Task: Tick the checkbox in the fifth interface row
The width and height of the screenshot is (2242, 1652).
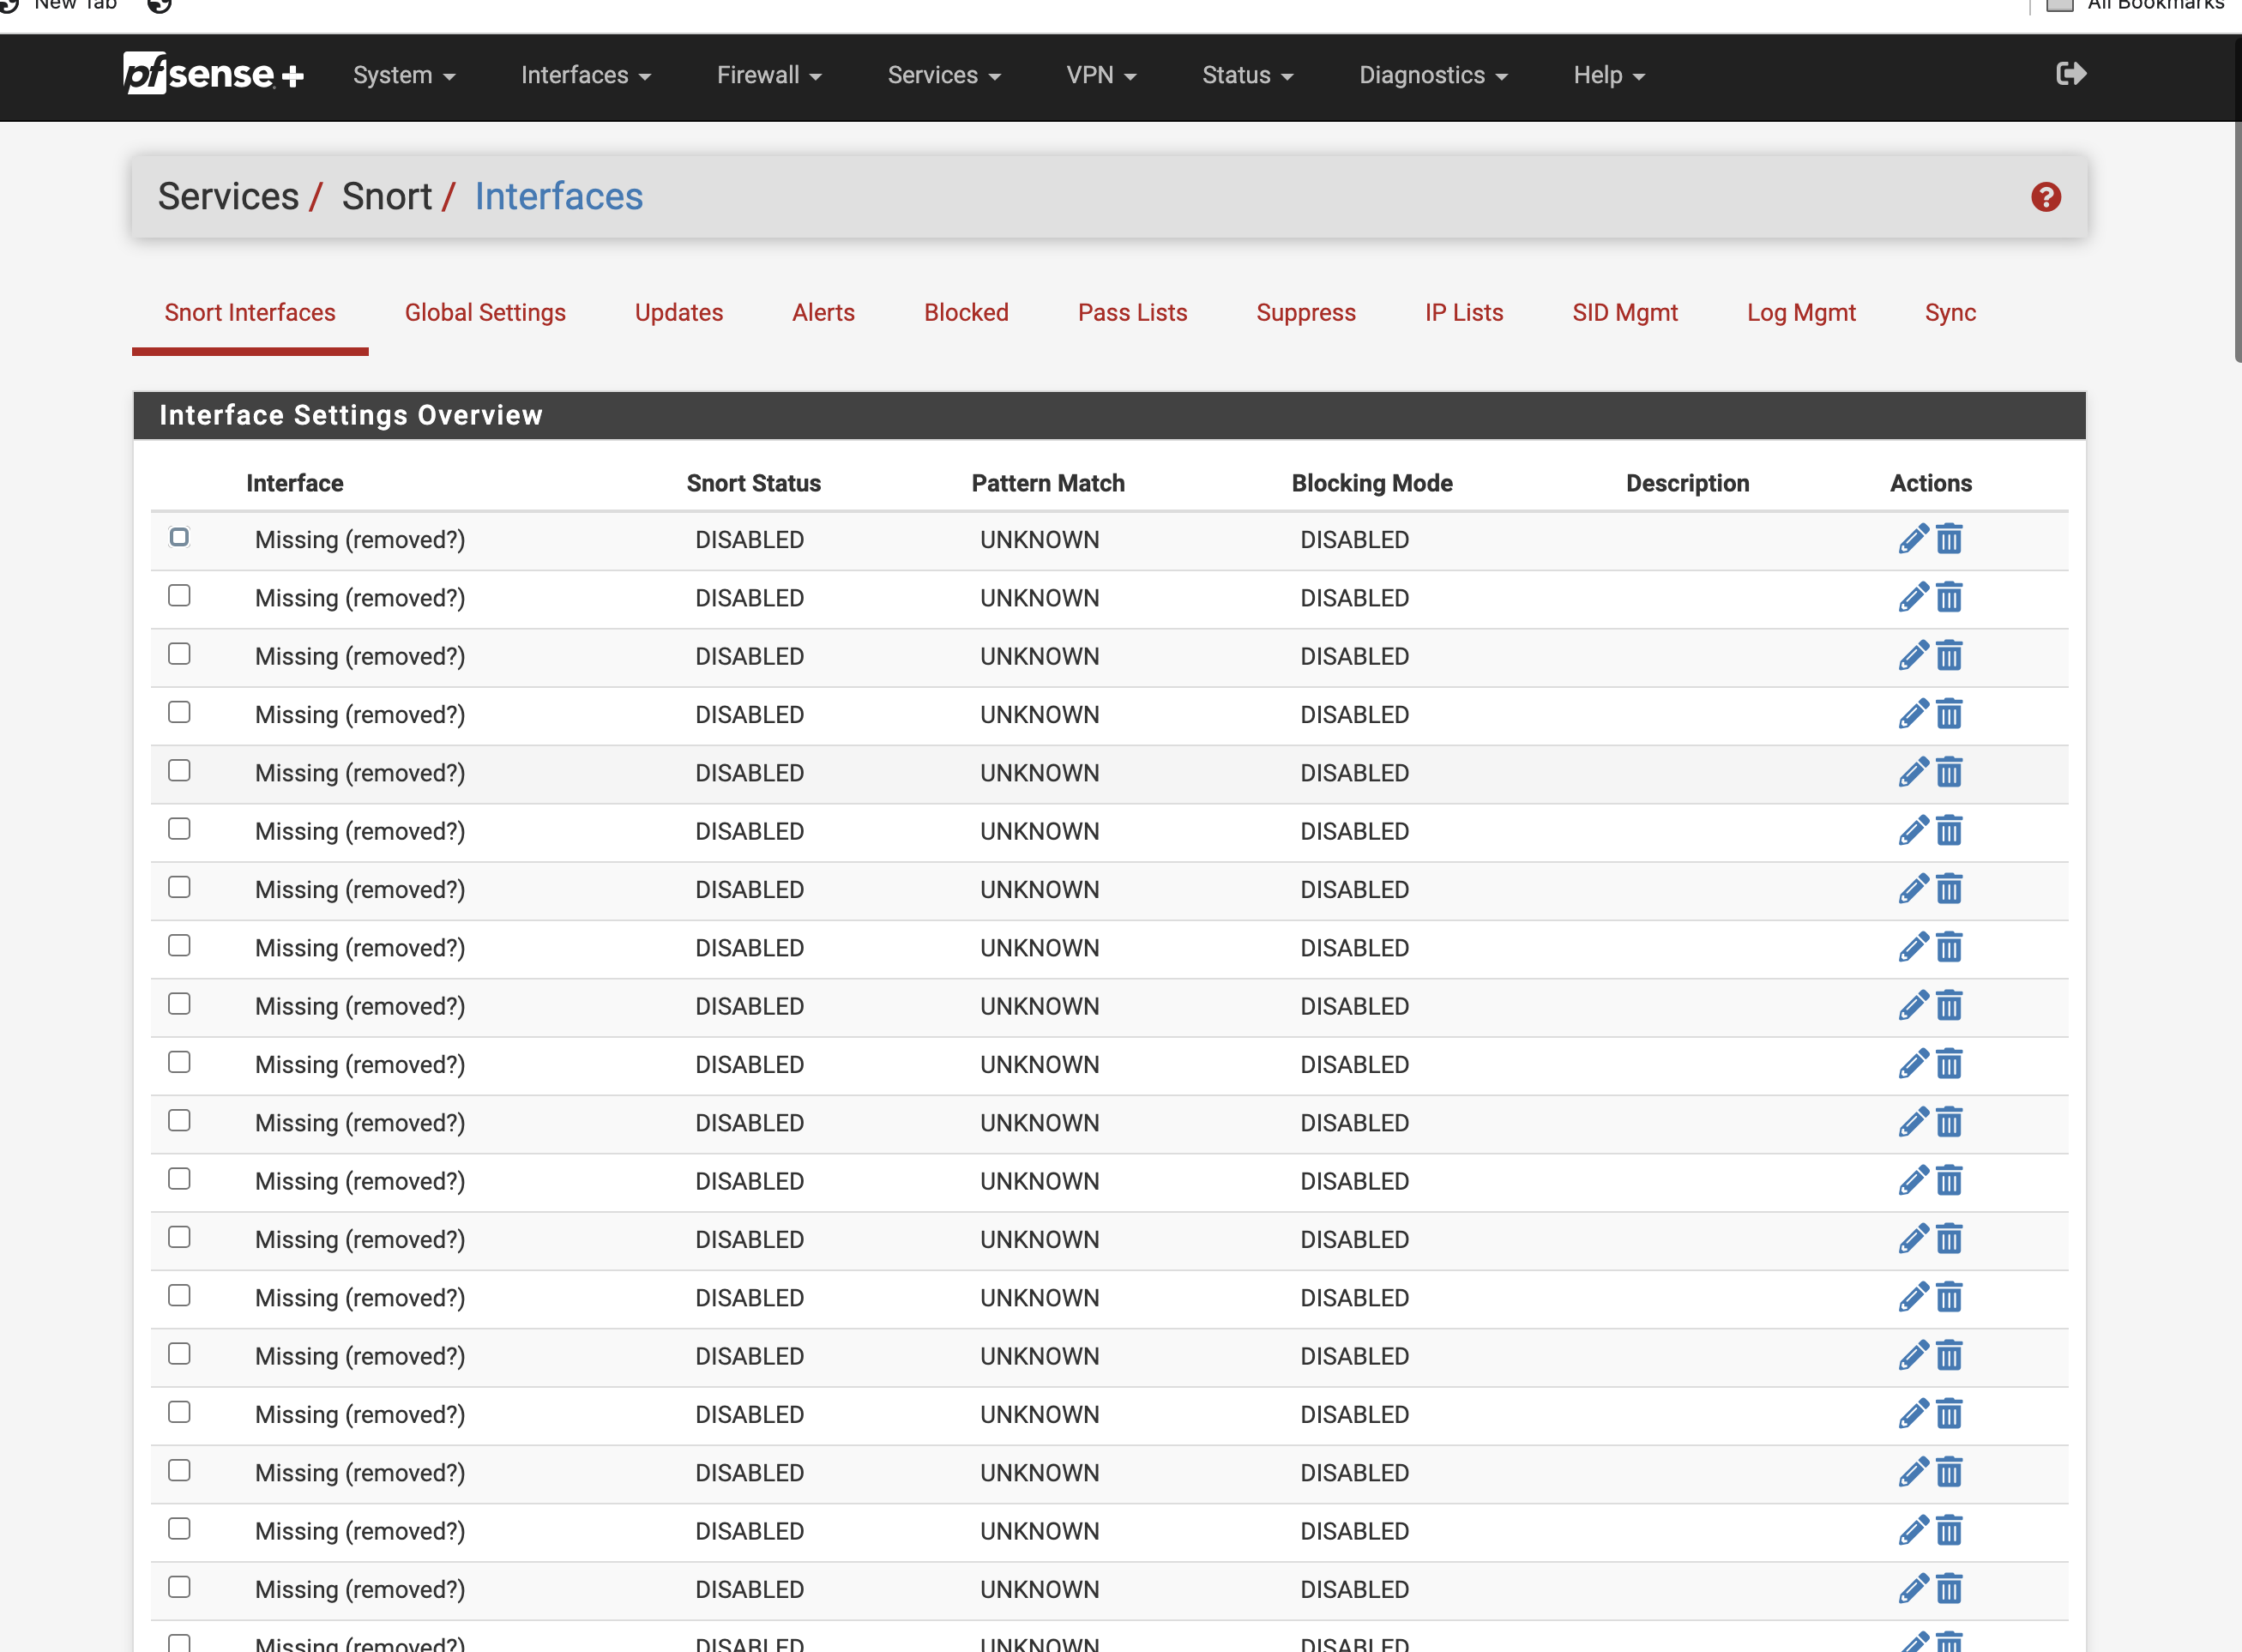Action: (179, 770)
